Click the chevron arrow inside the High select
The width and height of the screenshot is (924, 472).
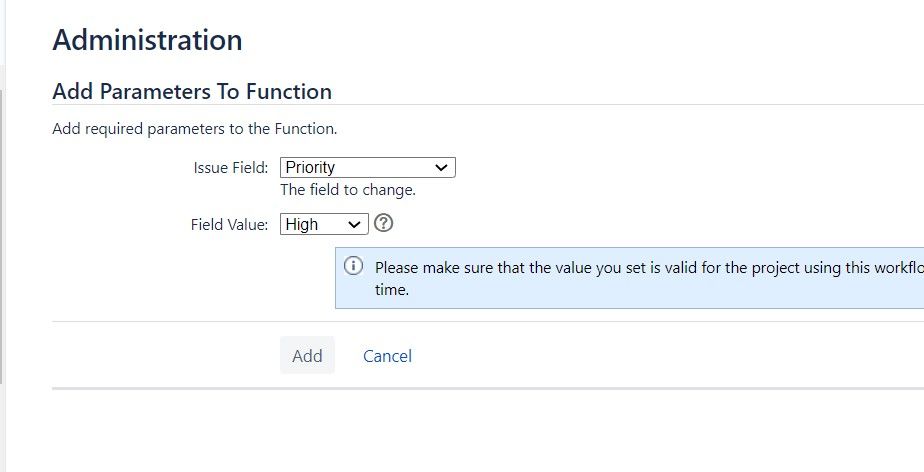coord(354,225)
